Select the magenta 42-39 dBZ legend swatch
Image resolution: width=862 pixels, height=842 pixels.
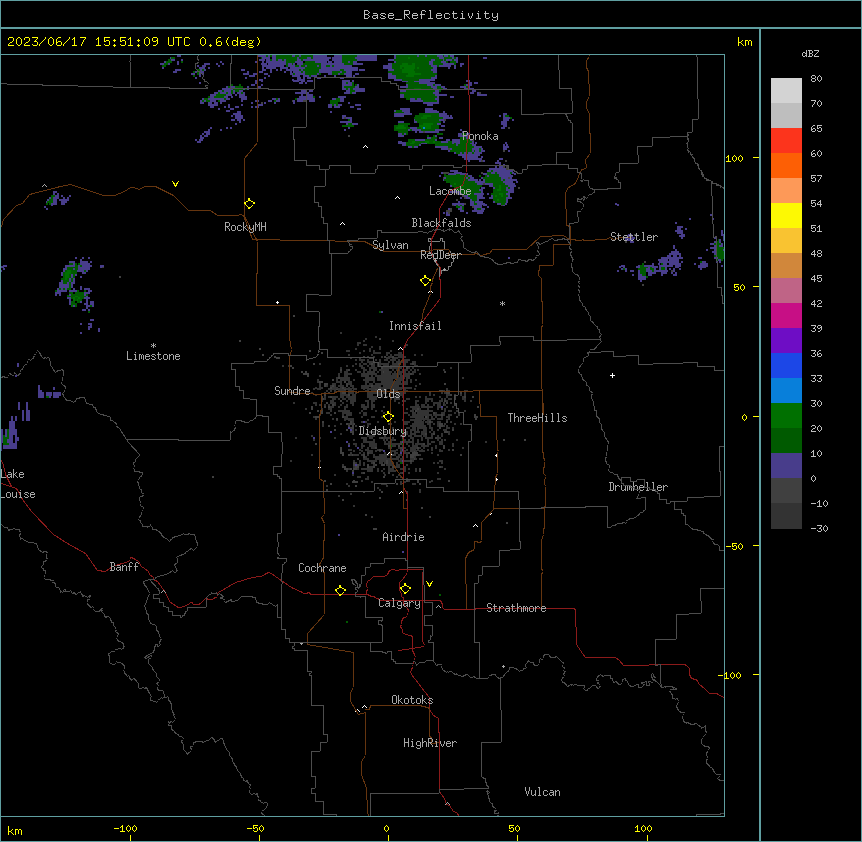point(786,315)
